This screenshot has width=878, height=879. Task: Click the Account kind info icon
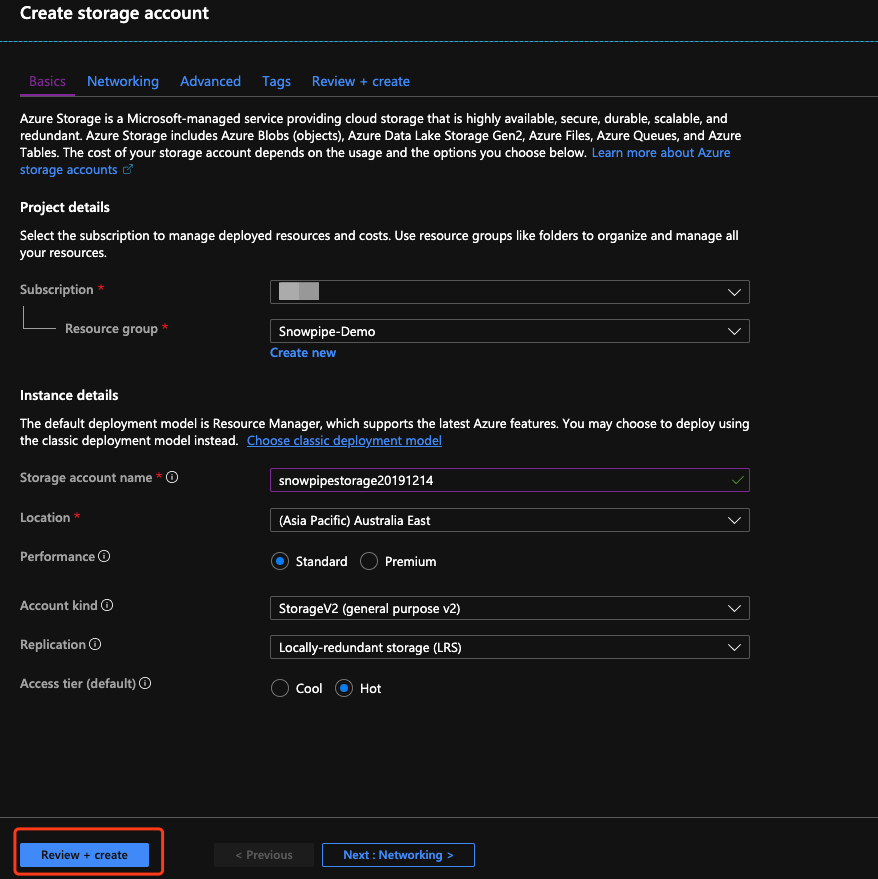pos(107,605)
